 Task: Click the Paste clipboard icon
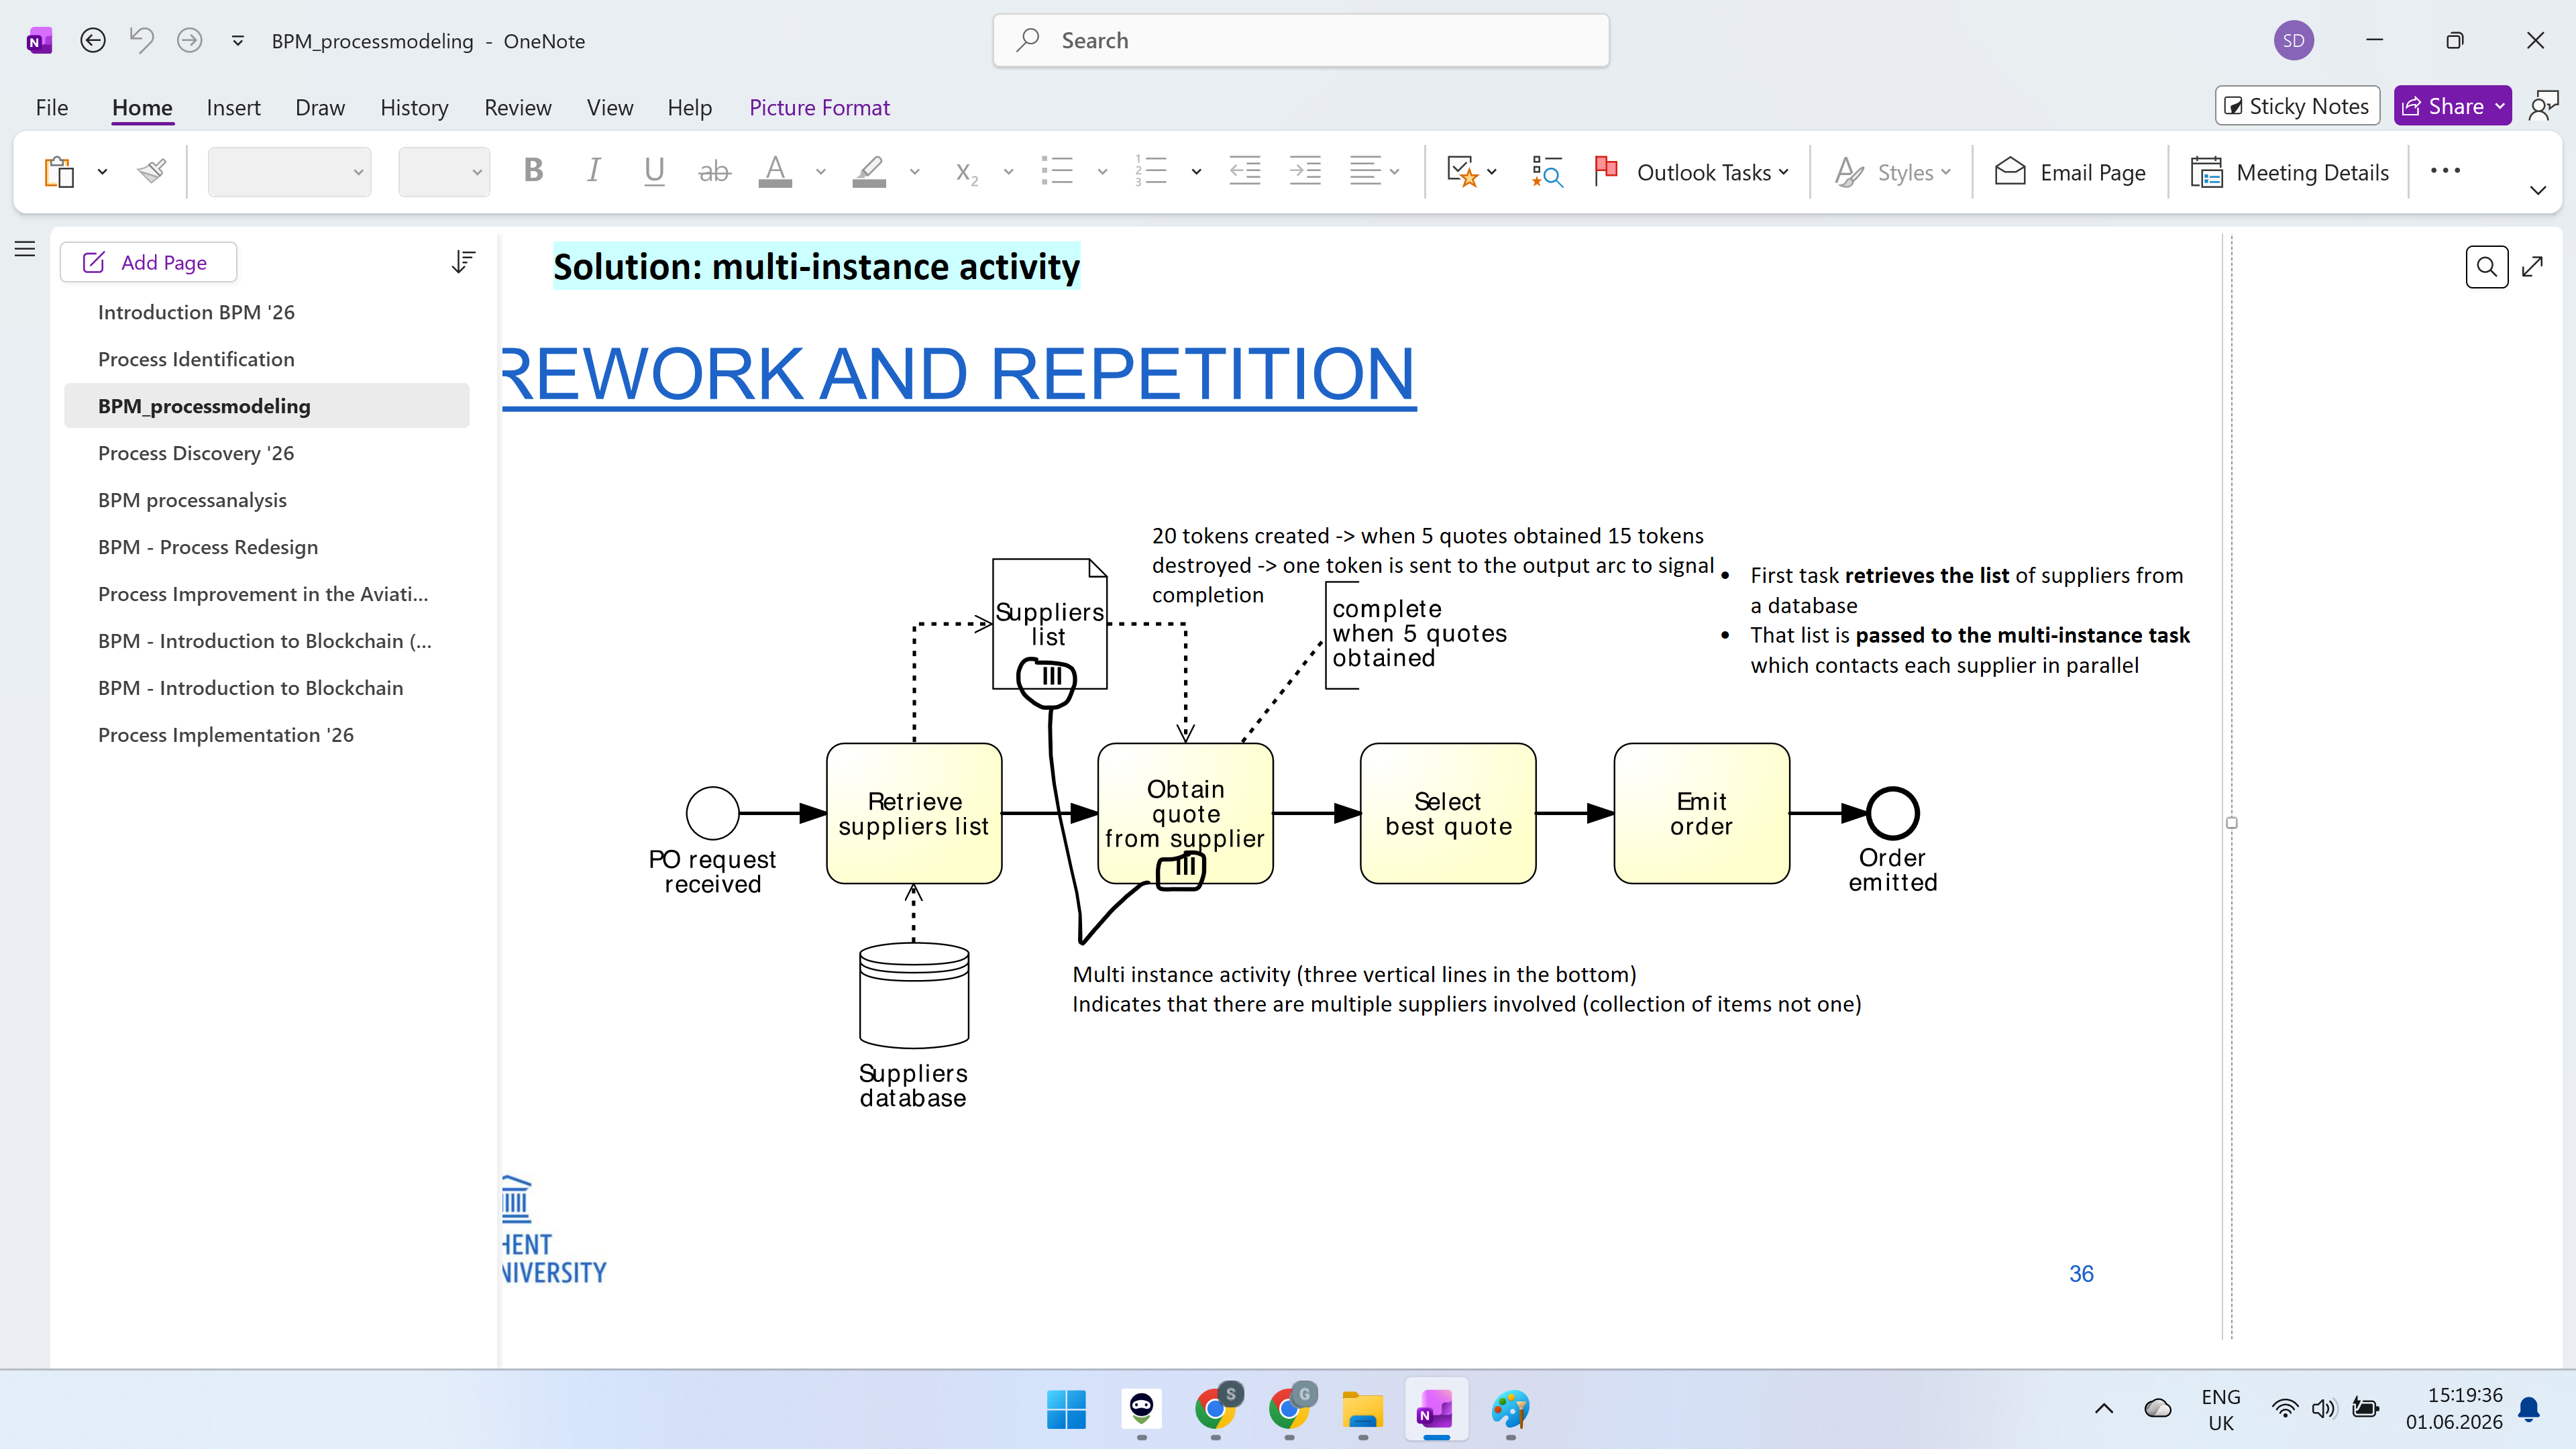click(x=59, y=172)
